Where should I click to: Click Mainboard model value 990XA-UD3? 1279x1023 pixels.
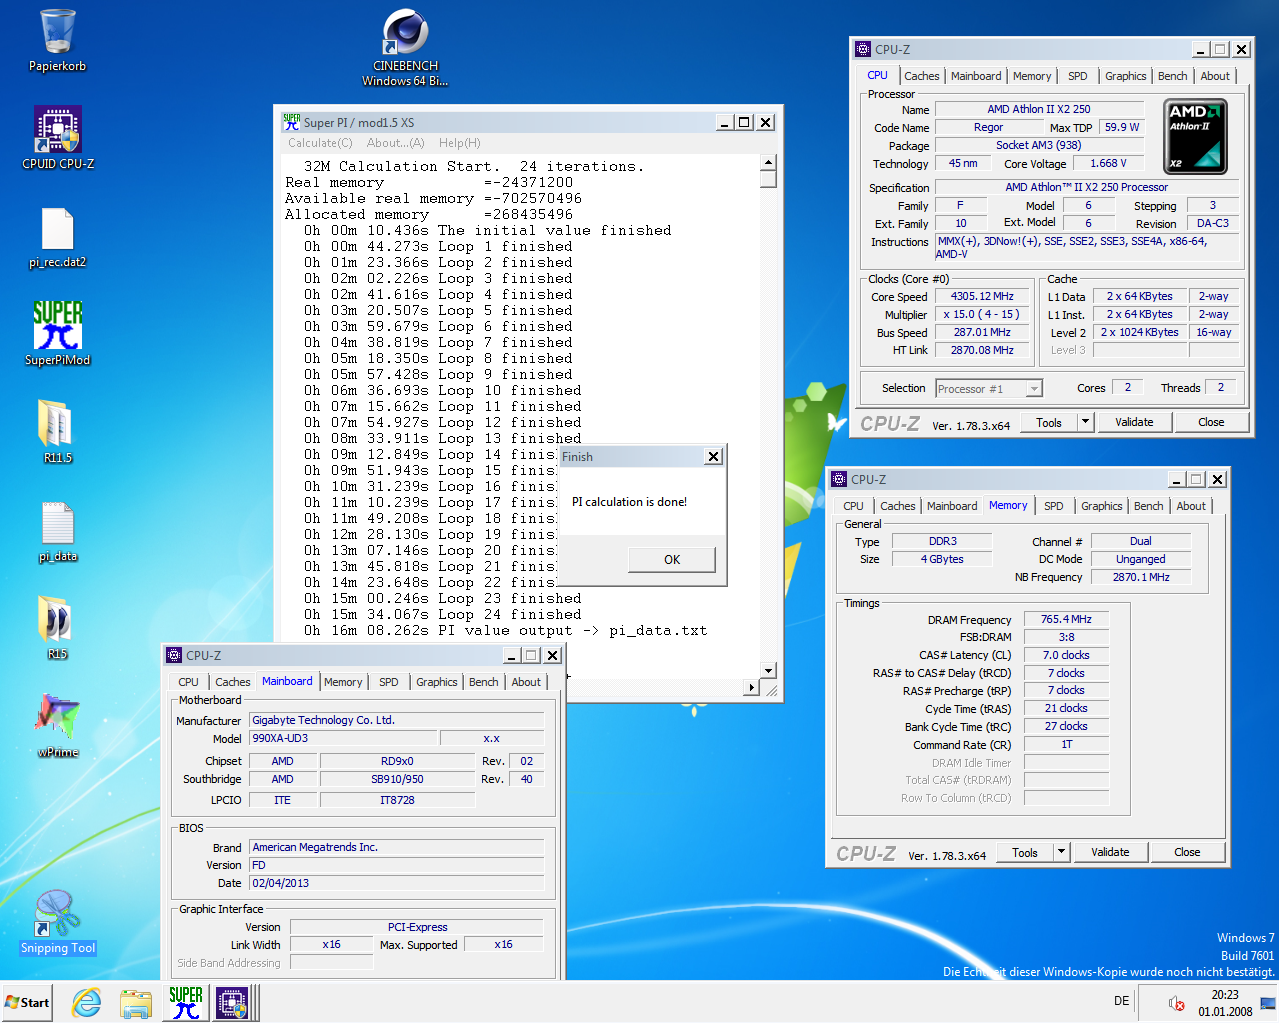(x=343, y=738)
